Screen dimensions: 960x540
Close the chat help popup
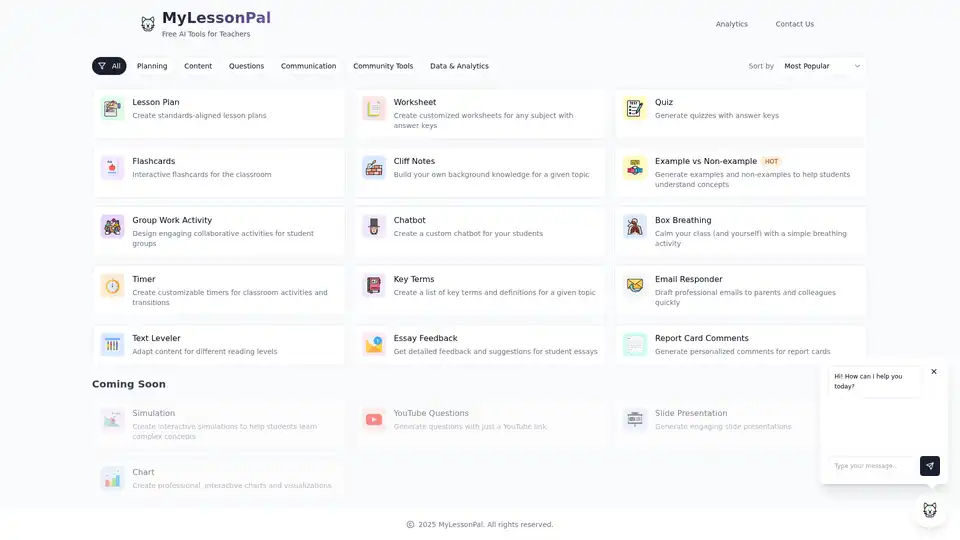click(934, 372)
